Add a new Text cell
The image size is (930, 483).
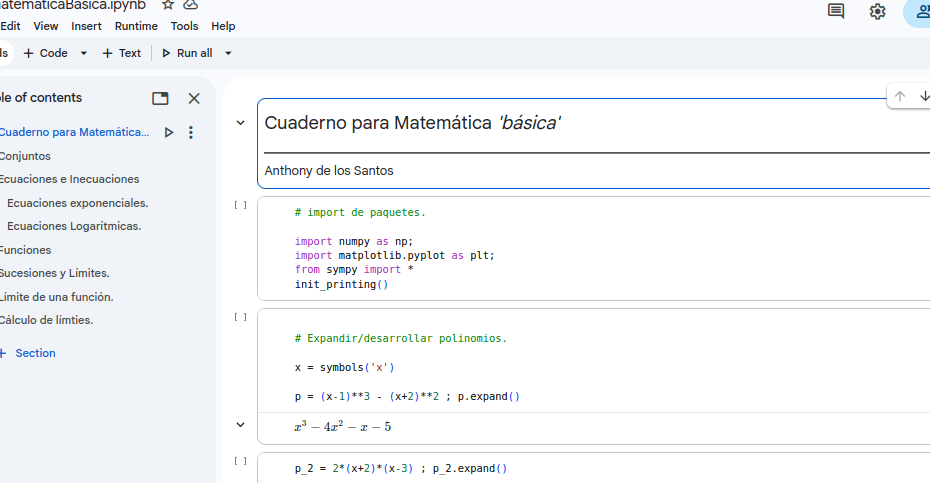(x=122, y=53)
